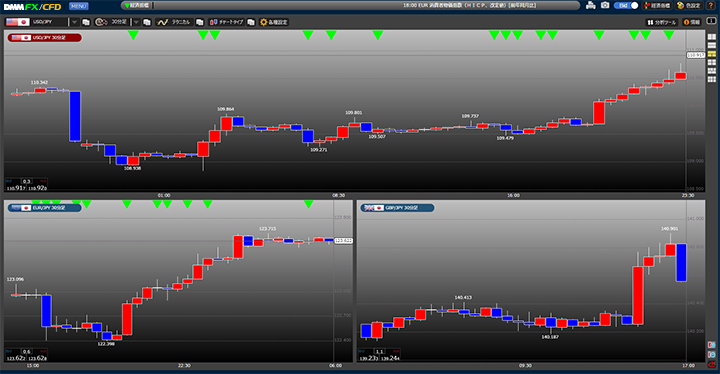Select the GBP/JPY chart title tab
The image size is (720, 374).
click(x=397, y=208)
